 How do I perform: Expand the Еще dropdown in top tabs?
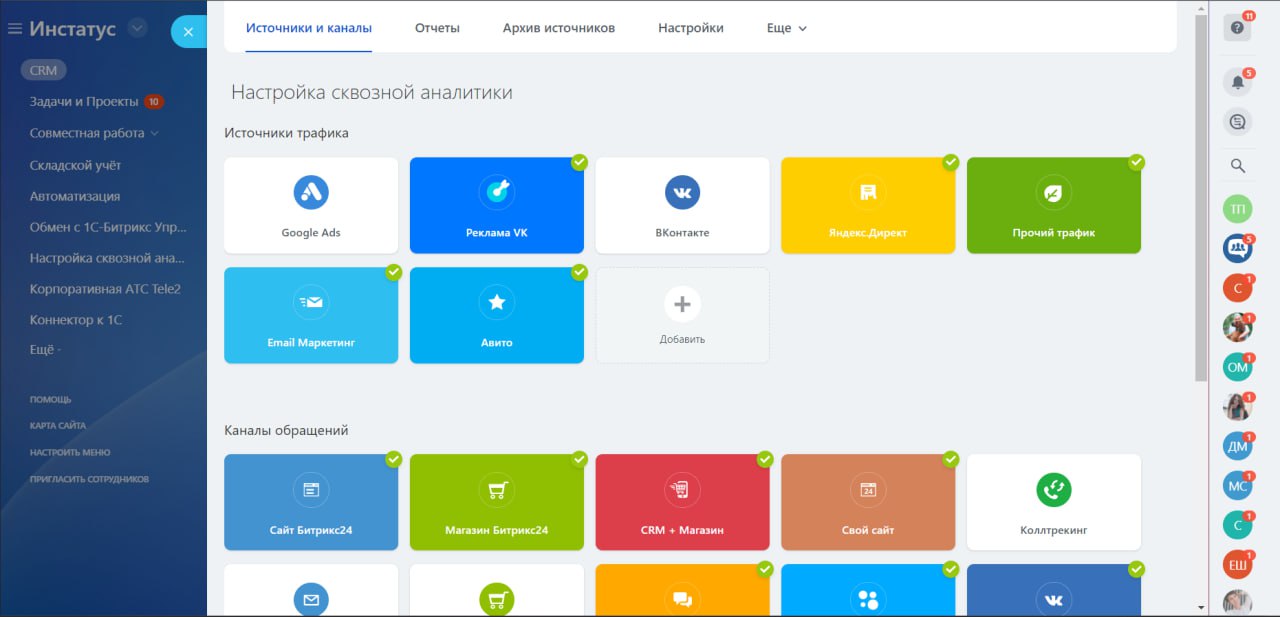[x=787, y=28]
